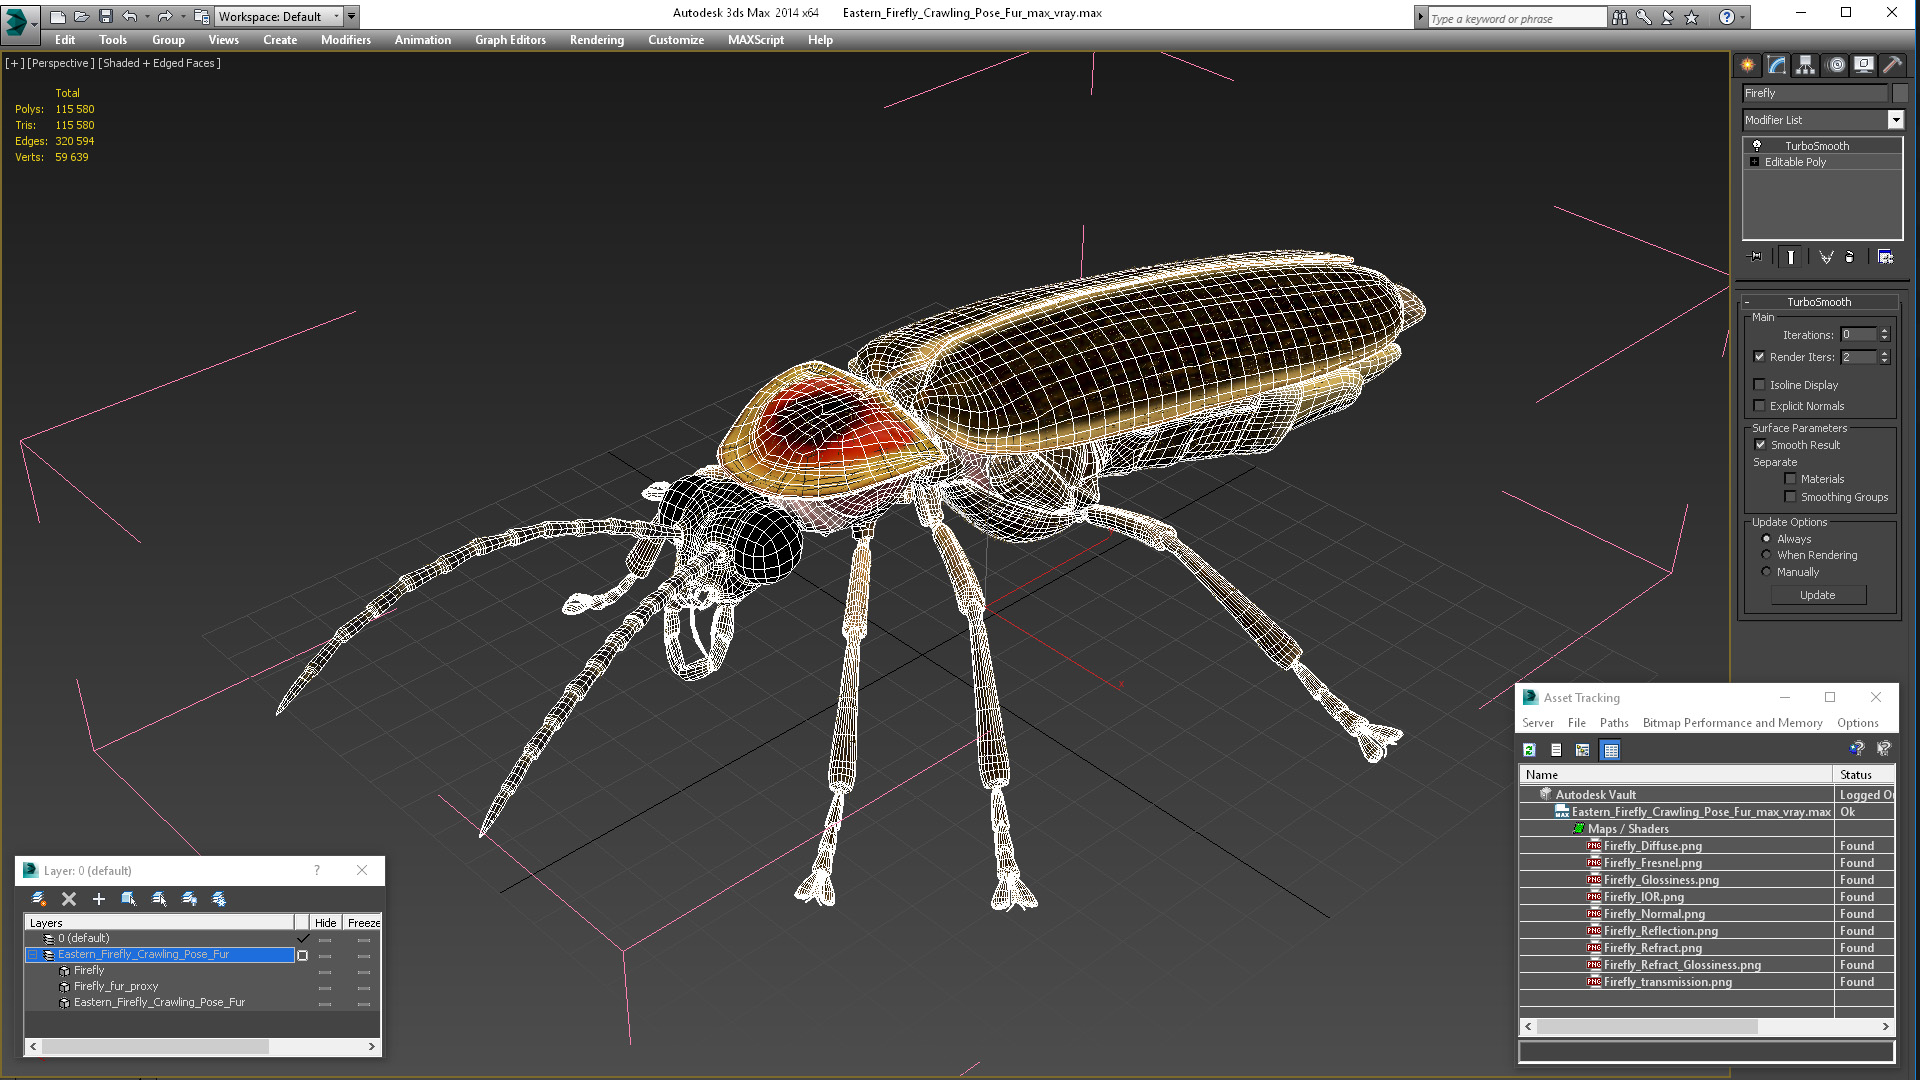Enable Isoline Display checkbox
The height and width of the screenshot is (1080, 1920).
coord(1760,385)
